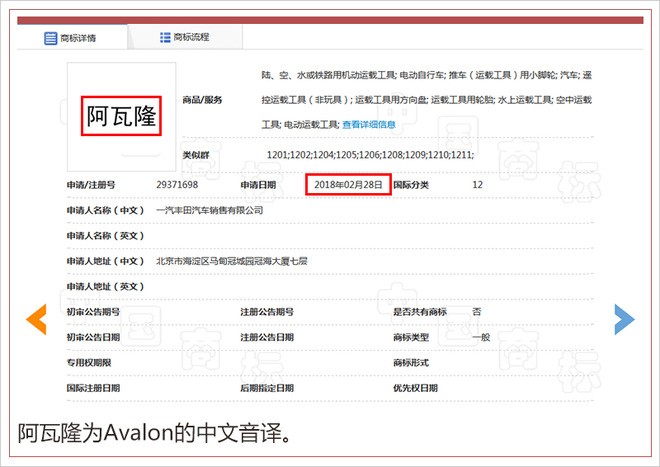
Task: Click the registration number 29371698
Action: pyautogui.click(x=177, y=185)
